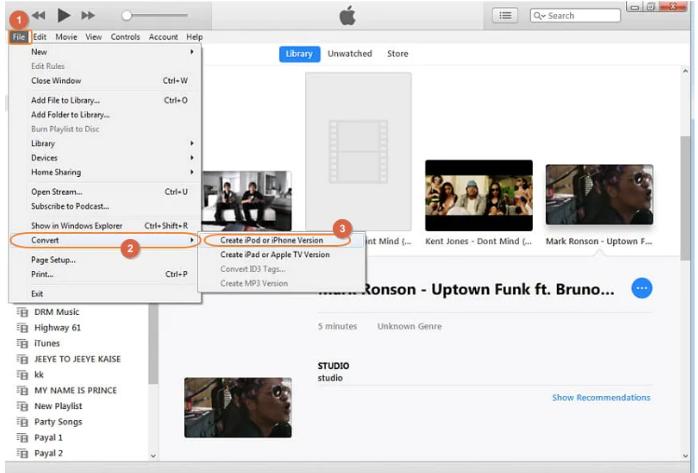The width and height of the screenshot is (698, 473).
Task: Choose Open Stream menu item
Action: [105, 192]
